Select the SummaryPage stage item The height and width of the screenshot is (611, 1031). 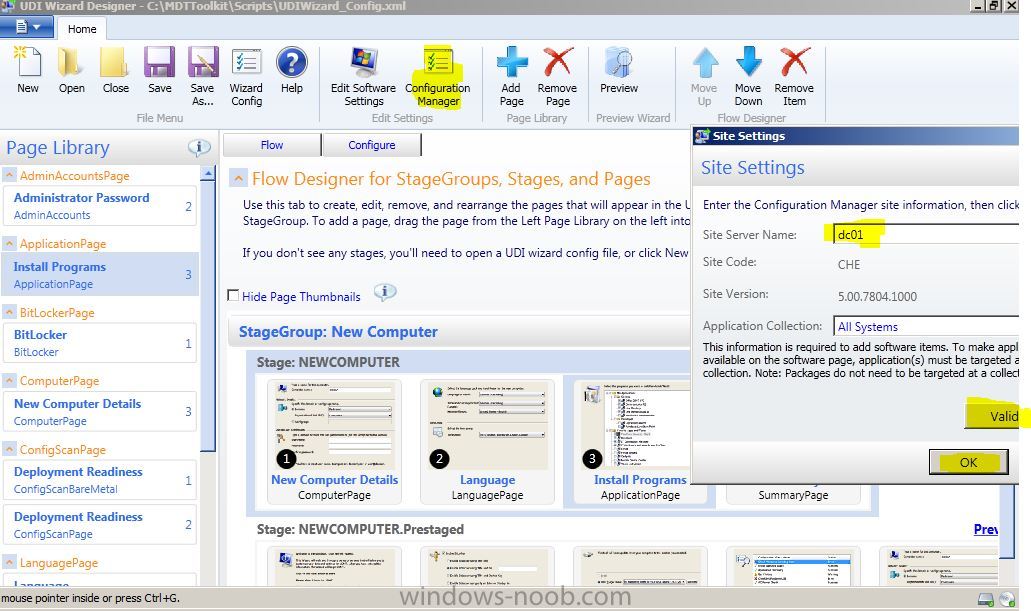coord(793,495)
